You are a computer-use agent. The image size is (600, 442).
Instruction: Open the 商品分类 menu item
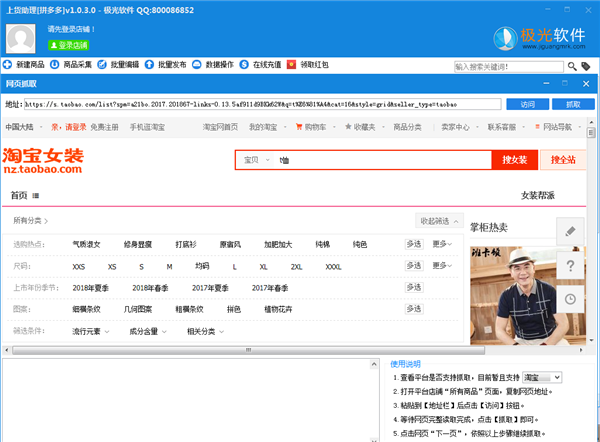tap(408, 127)
